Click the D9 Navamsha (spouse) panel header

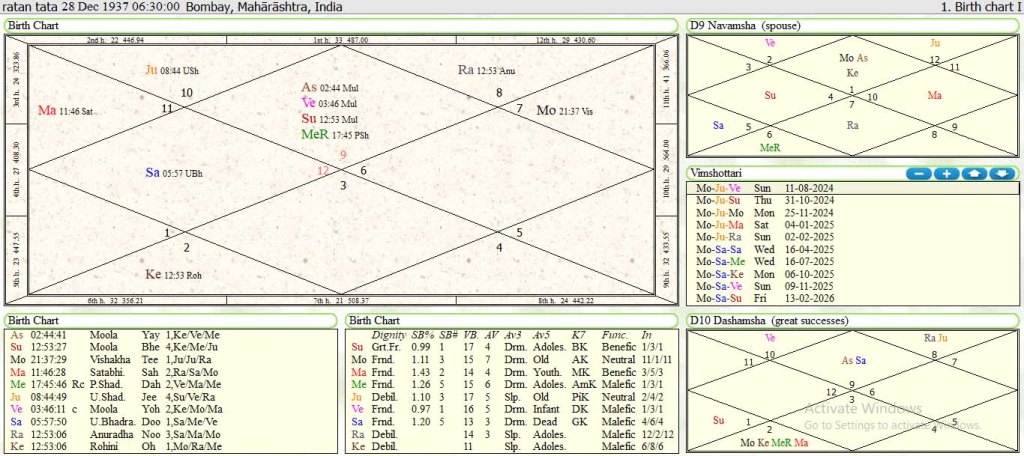(747, 24)
